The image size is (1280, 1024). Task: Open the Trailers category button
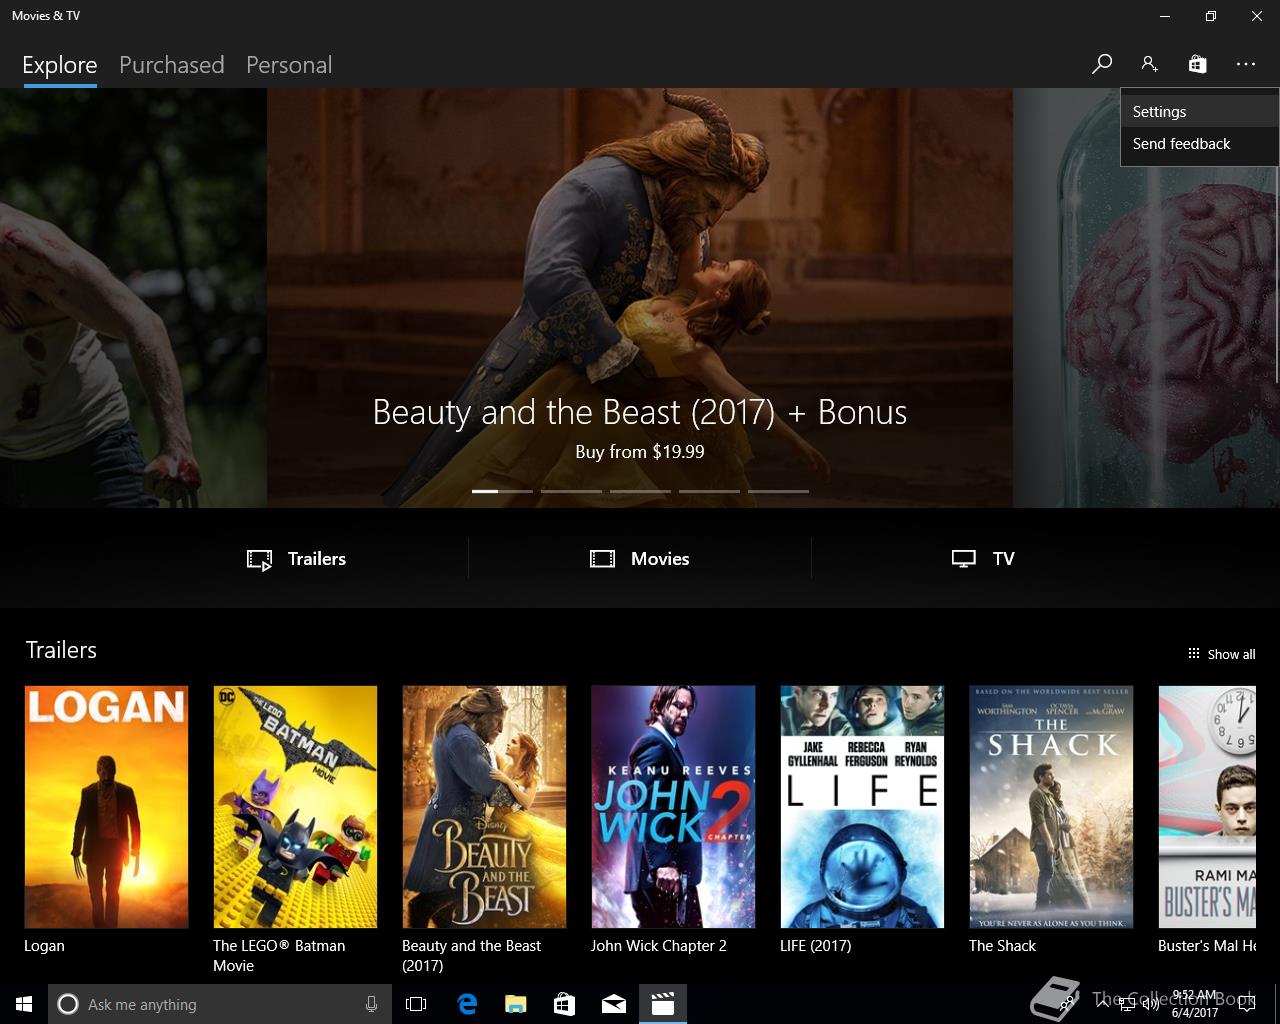pos(297,559)
